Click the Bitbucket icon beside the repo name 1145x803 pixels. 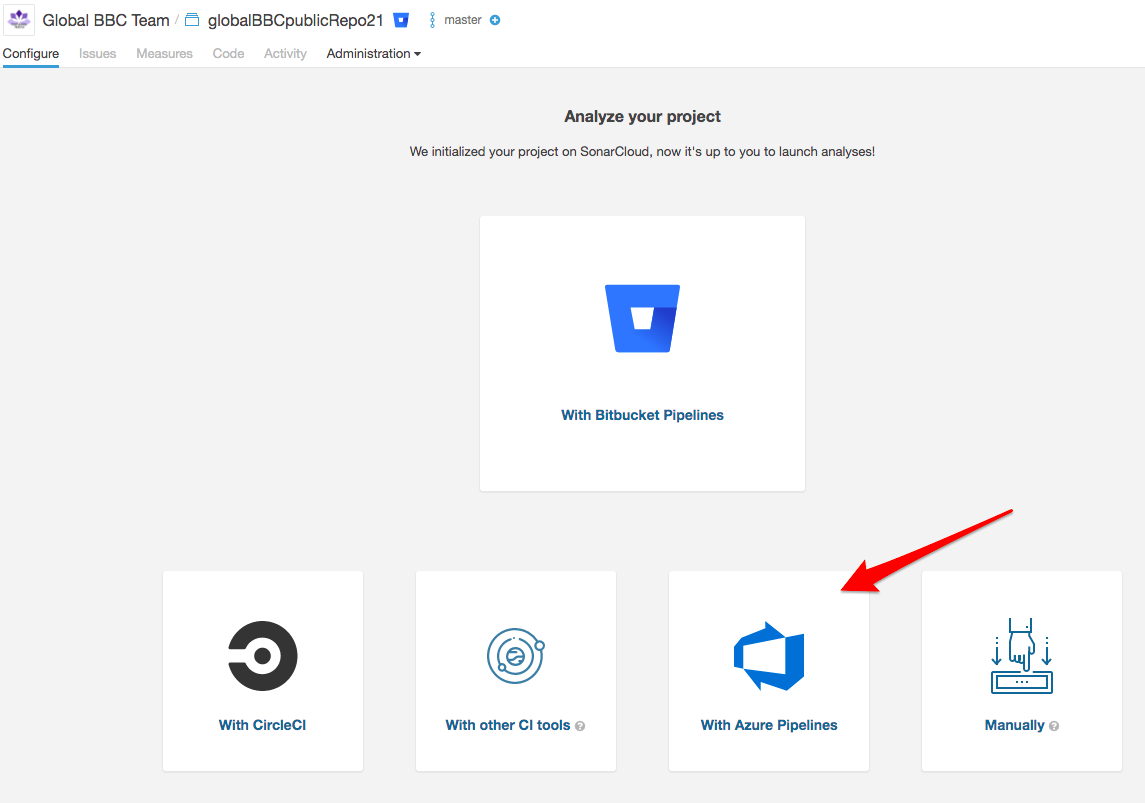click(x=401, y=20)
